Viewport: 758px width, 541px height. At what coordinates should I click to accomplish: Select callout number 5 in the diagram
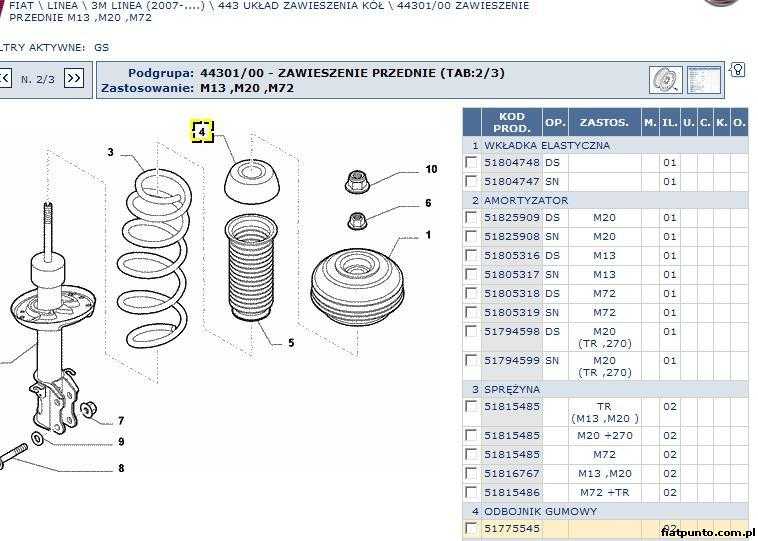pyautogui.click(x=291, y=343)
